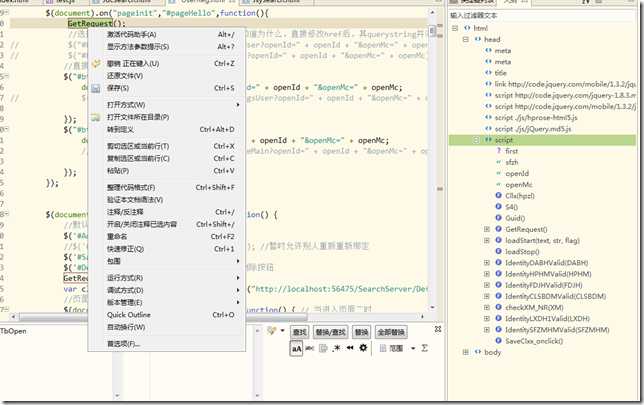This screenshot has height=405, width=644.
Task: Click the S4() function icon in outline
Action: click(498, 207)
